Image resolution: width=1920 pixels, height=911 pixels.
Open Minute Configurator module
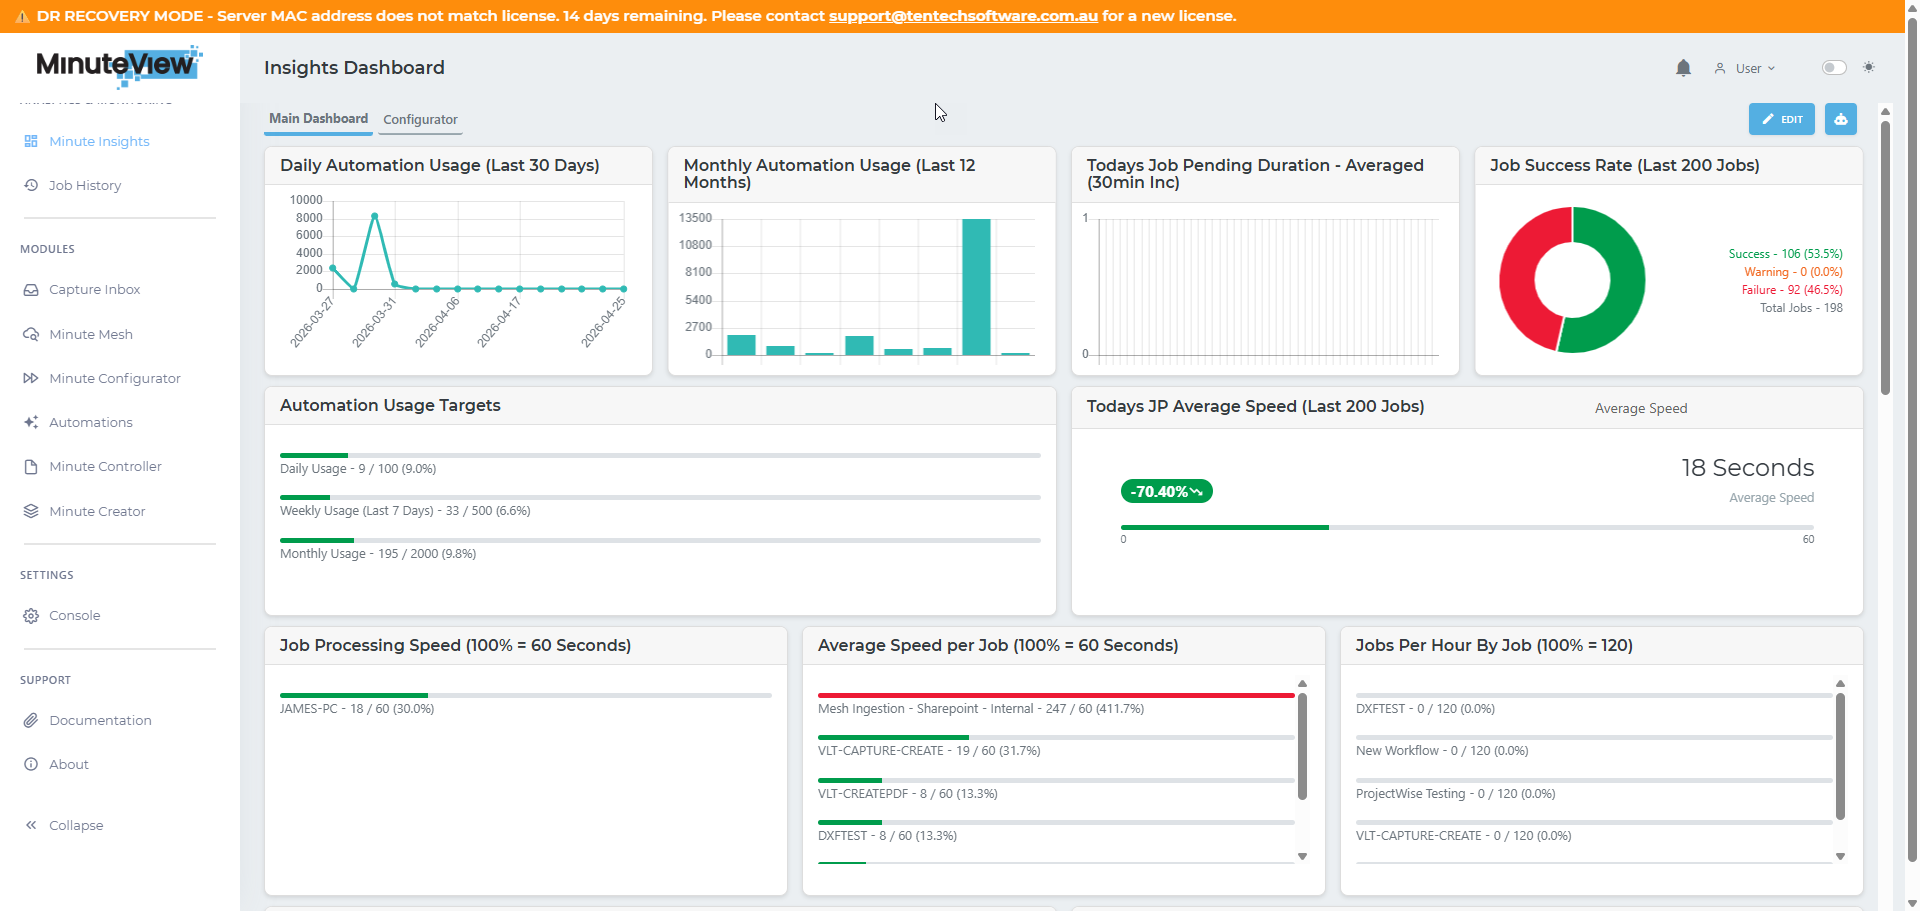coord(114,378)
